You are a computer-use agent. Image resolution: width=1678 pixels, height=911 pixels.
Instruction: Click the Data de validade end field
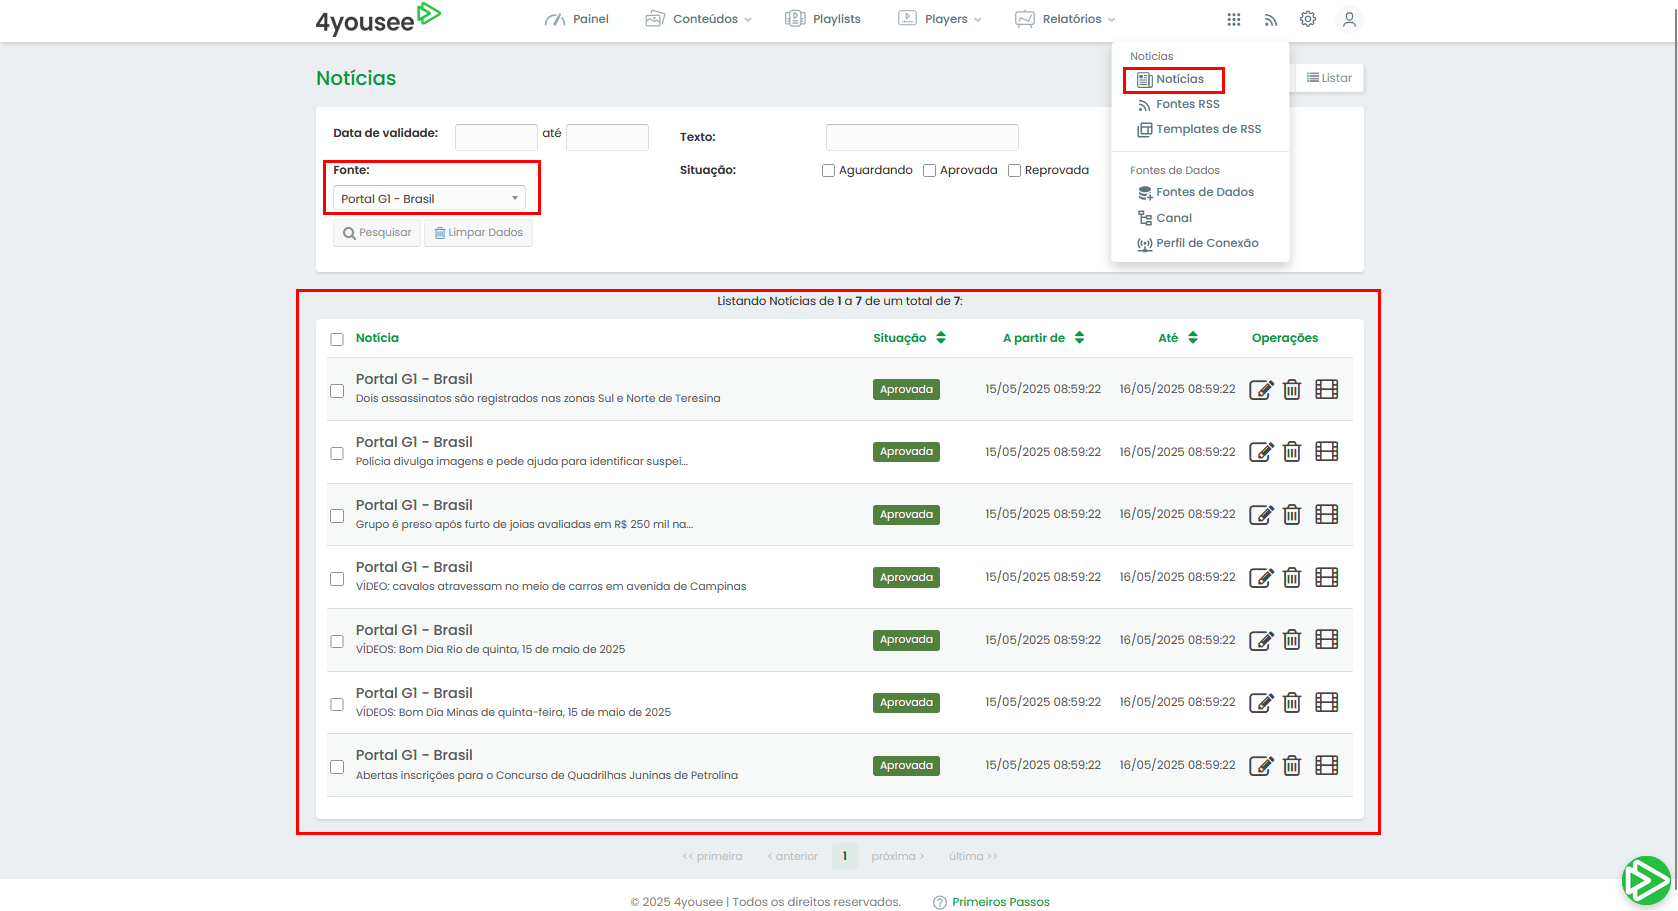[x=607, y=137]
